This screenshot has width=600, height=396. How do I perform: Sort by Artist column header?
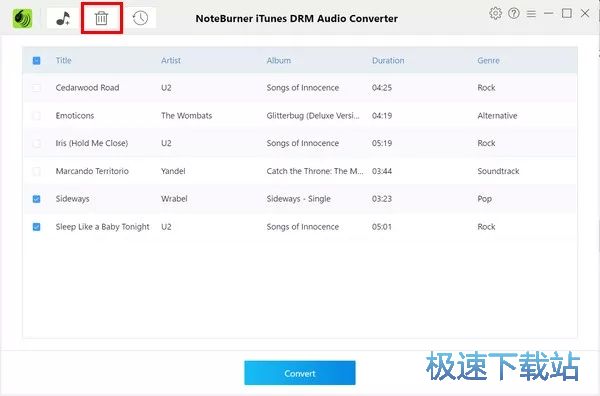(x=171, y=60)
